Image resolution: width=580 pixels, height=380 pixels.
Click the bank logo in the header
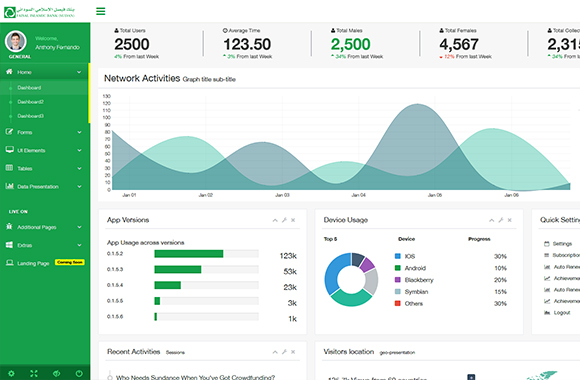pos(40,12)
